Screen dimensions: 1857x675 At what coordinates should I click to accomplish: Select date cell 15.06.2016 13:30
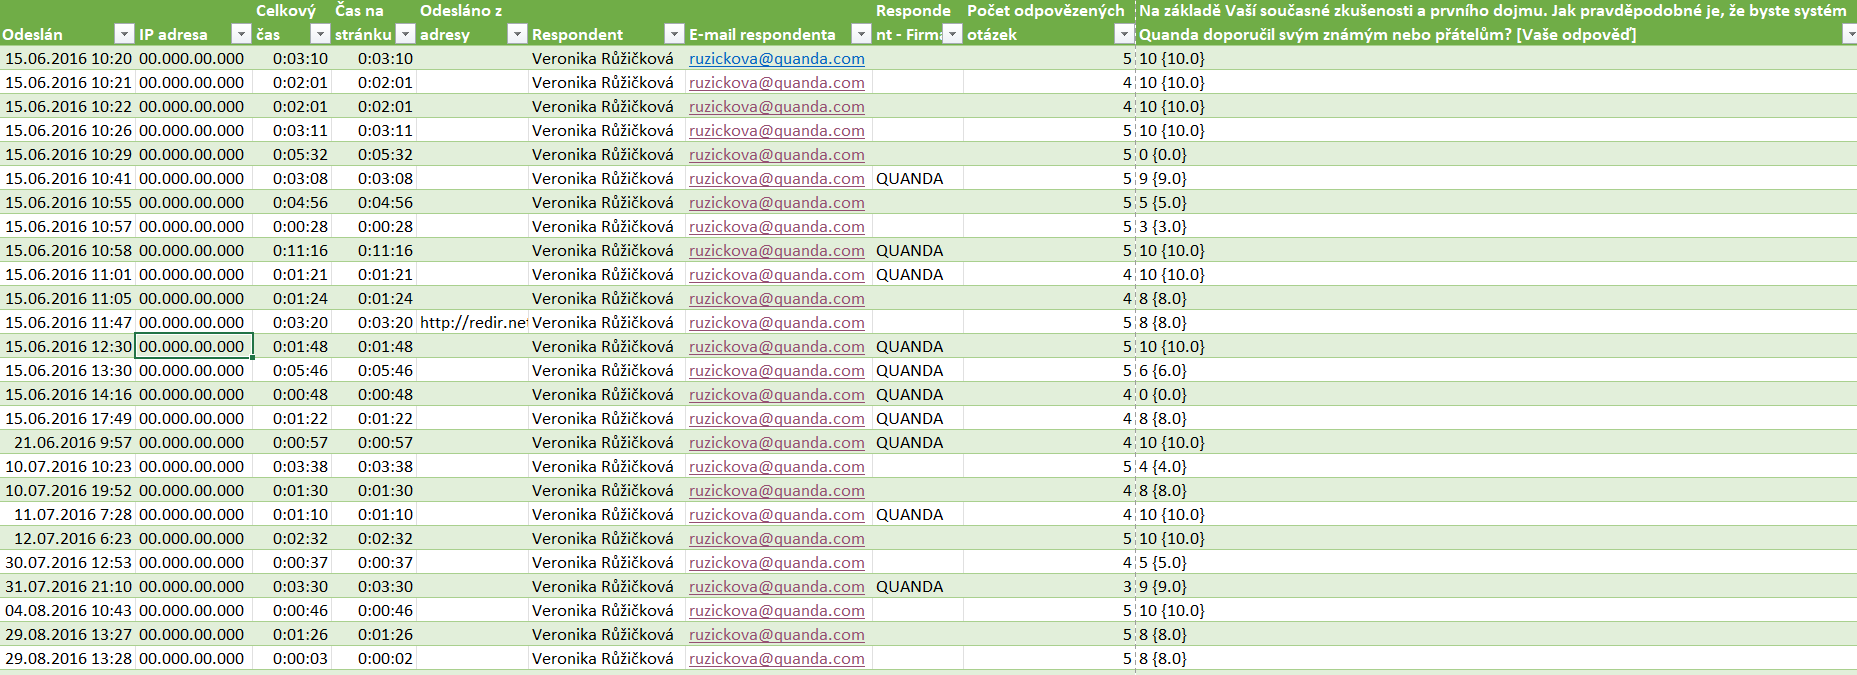pos(67,370)
